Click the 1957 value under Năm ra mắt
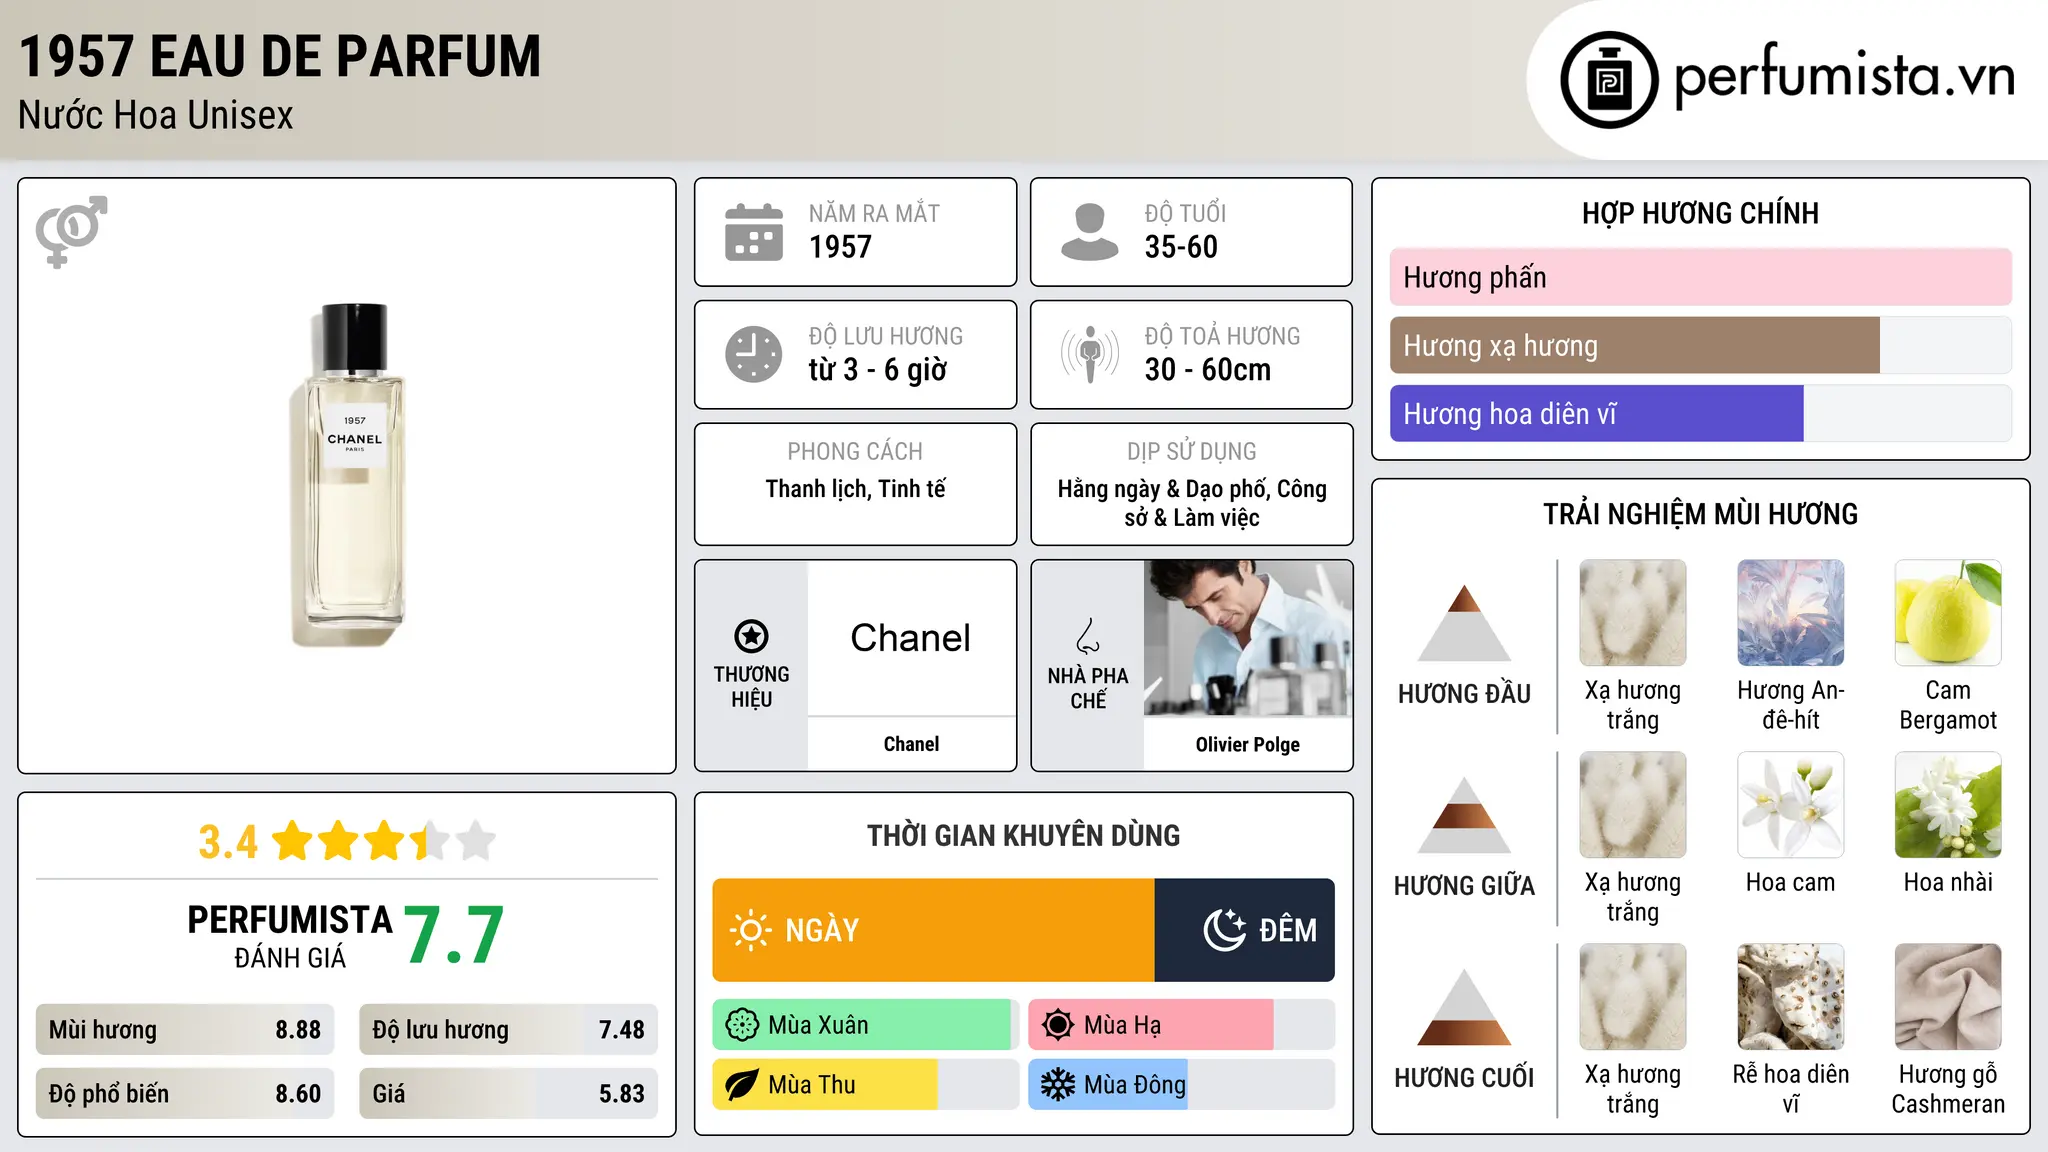This screenshot has width=2048, height=1152. 840,247
